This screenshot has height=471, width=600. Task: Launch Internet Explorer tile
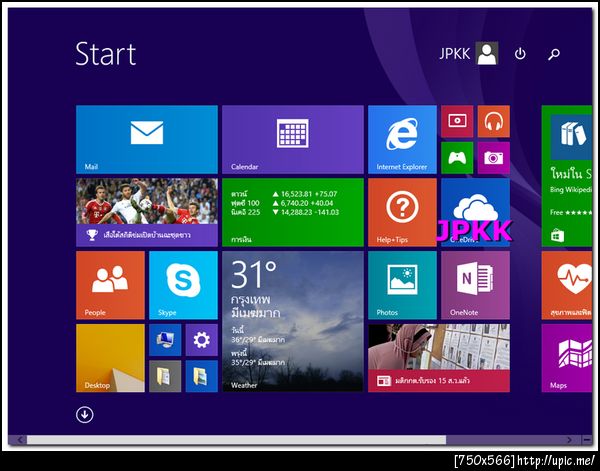pyautogui.click(x=402, y=140)
